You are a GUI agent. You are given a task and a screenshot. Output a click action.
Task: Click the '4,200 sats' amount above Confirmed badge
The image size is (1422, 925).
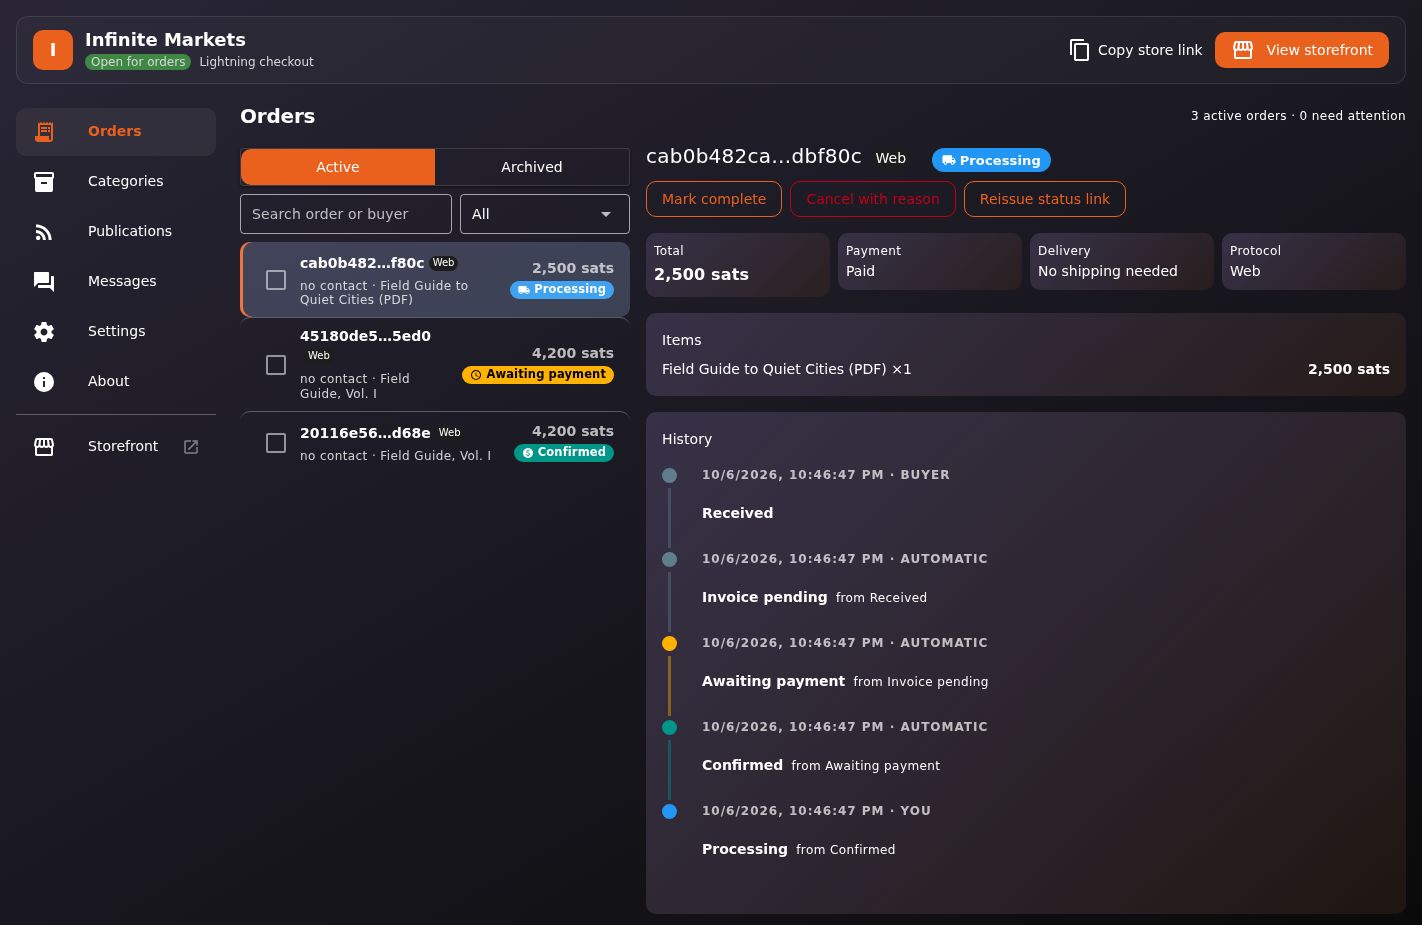coord(573,431)
